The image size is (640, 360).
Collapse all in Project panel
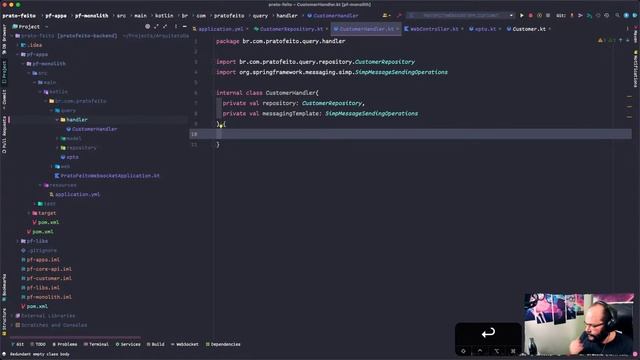pos(165,27)
